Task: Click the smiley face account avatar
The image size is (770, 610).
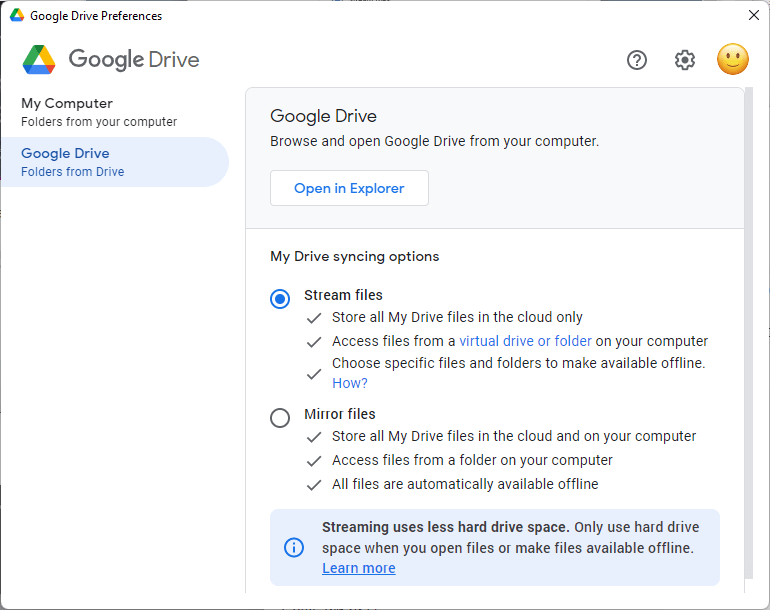Action: coord(733,59)
